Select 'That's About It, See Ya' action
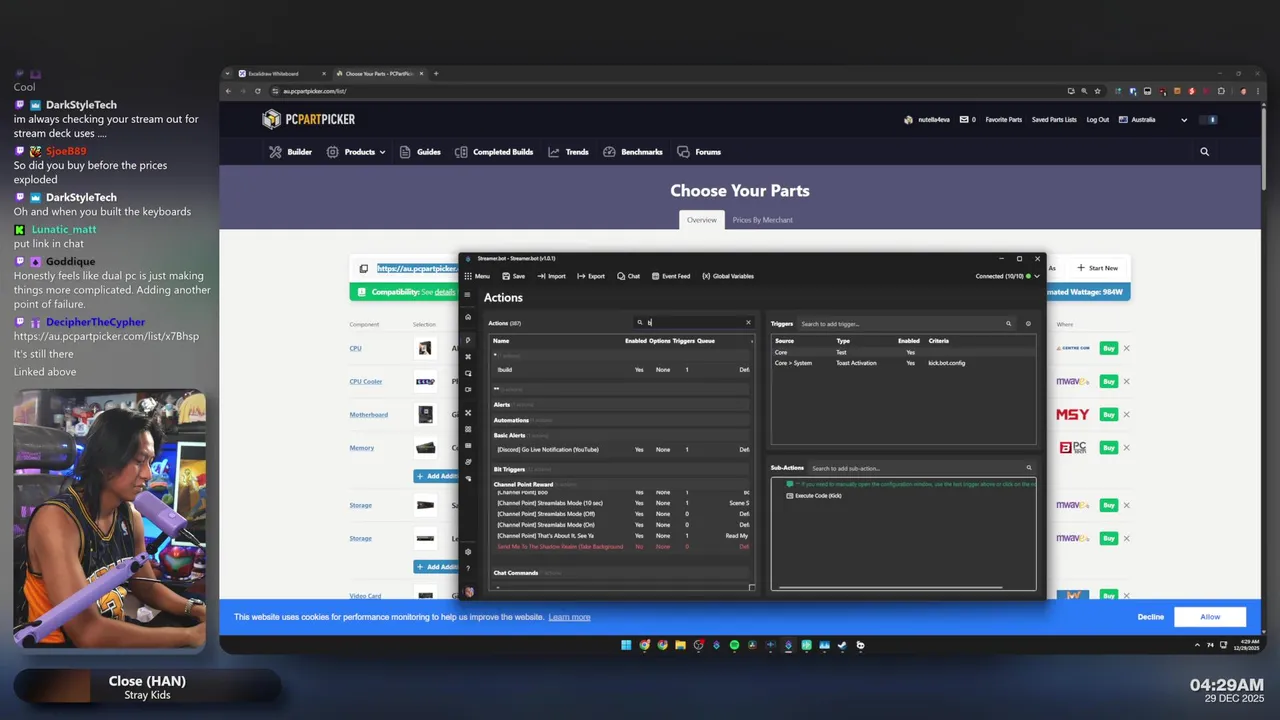Viewport: 1280px width, 720px height. (x=620, y=536)
